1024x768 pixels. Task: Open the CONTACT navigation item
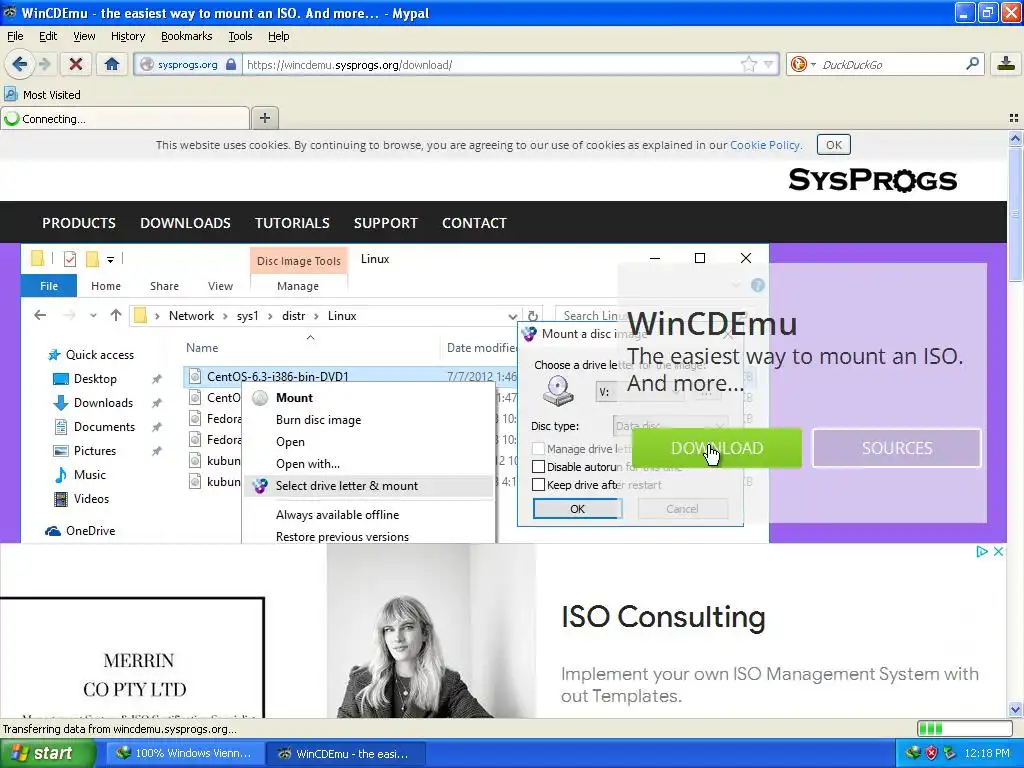pos(474,223)
